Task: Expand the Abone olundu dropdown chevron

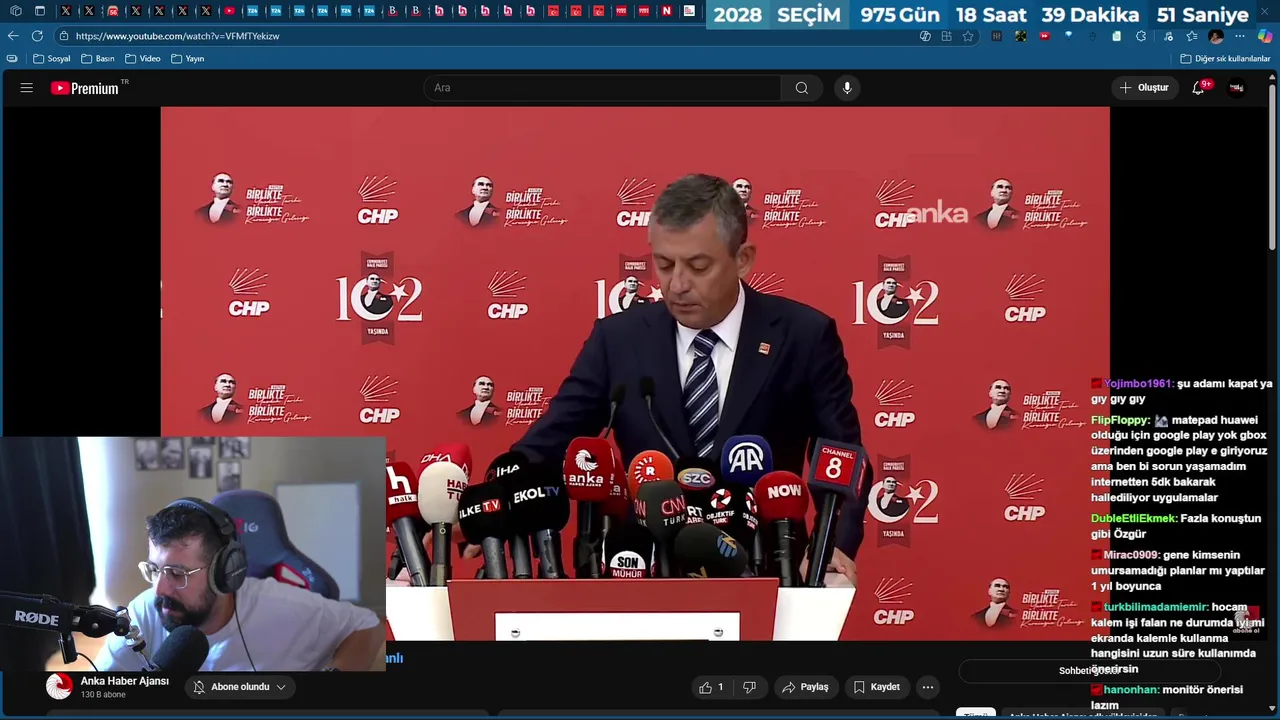Action: [281, 687]
